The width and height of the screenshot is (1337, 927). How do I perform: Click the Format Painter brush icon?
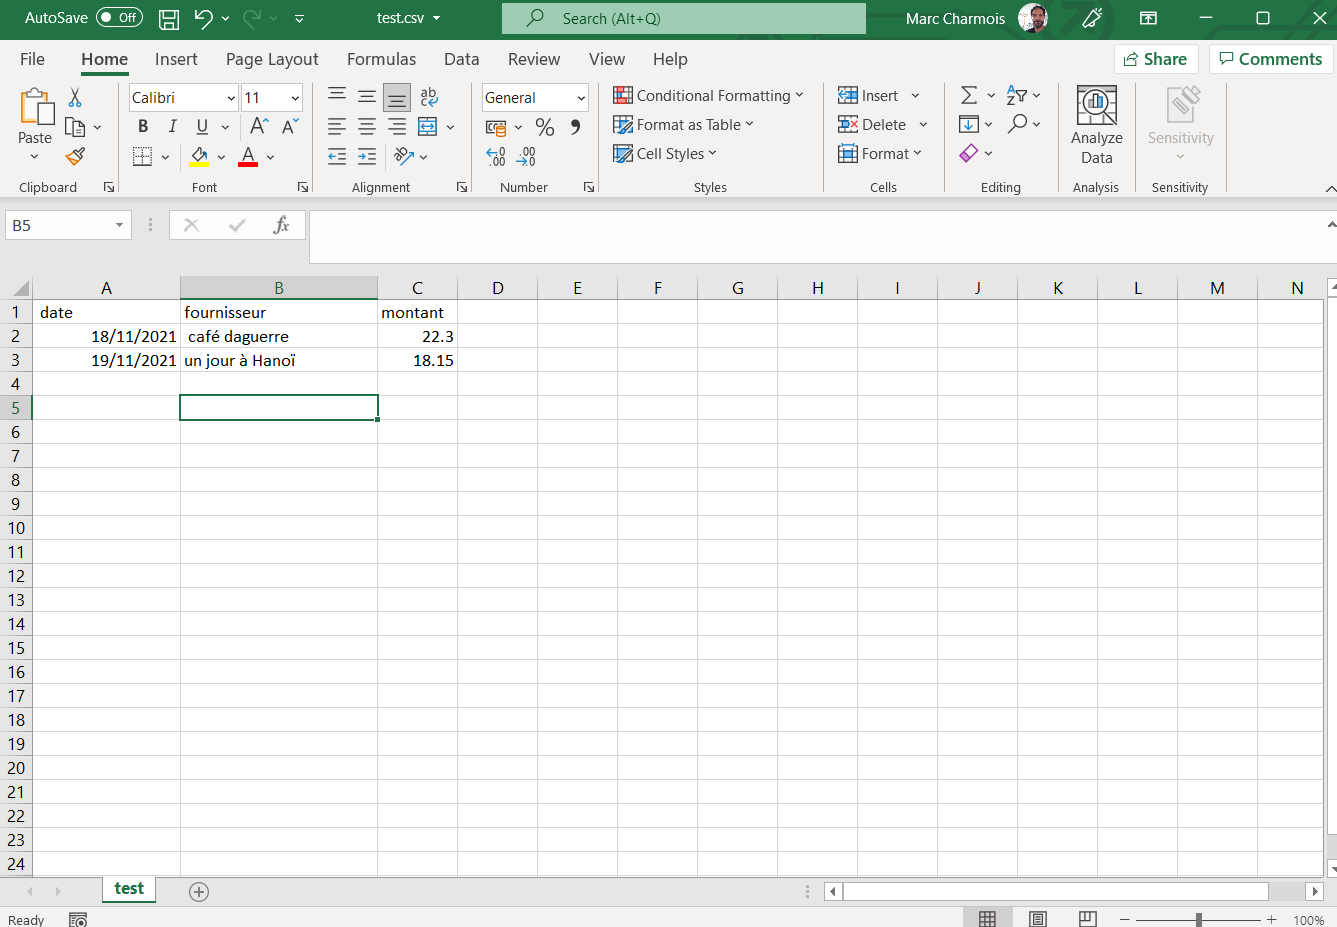tap(75, 156)
